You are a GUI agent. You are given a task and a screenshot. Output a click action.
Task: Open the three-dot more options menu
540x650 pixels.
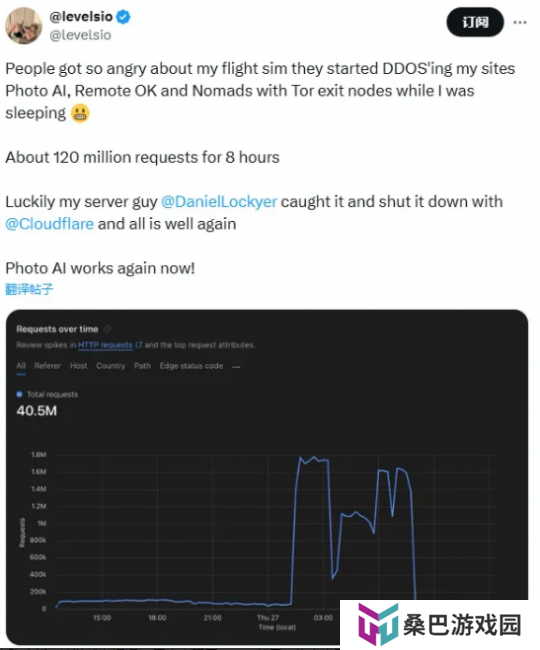click(520, 22)
